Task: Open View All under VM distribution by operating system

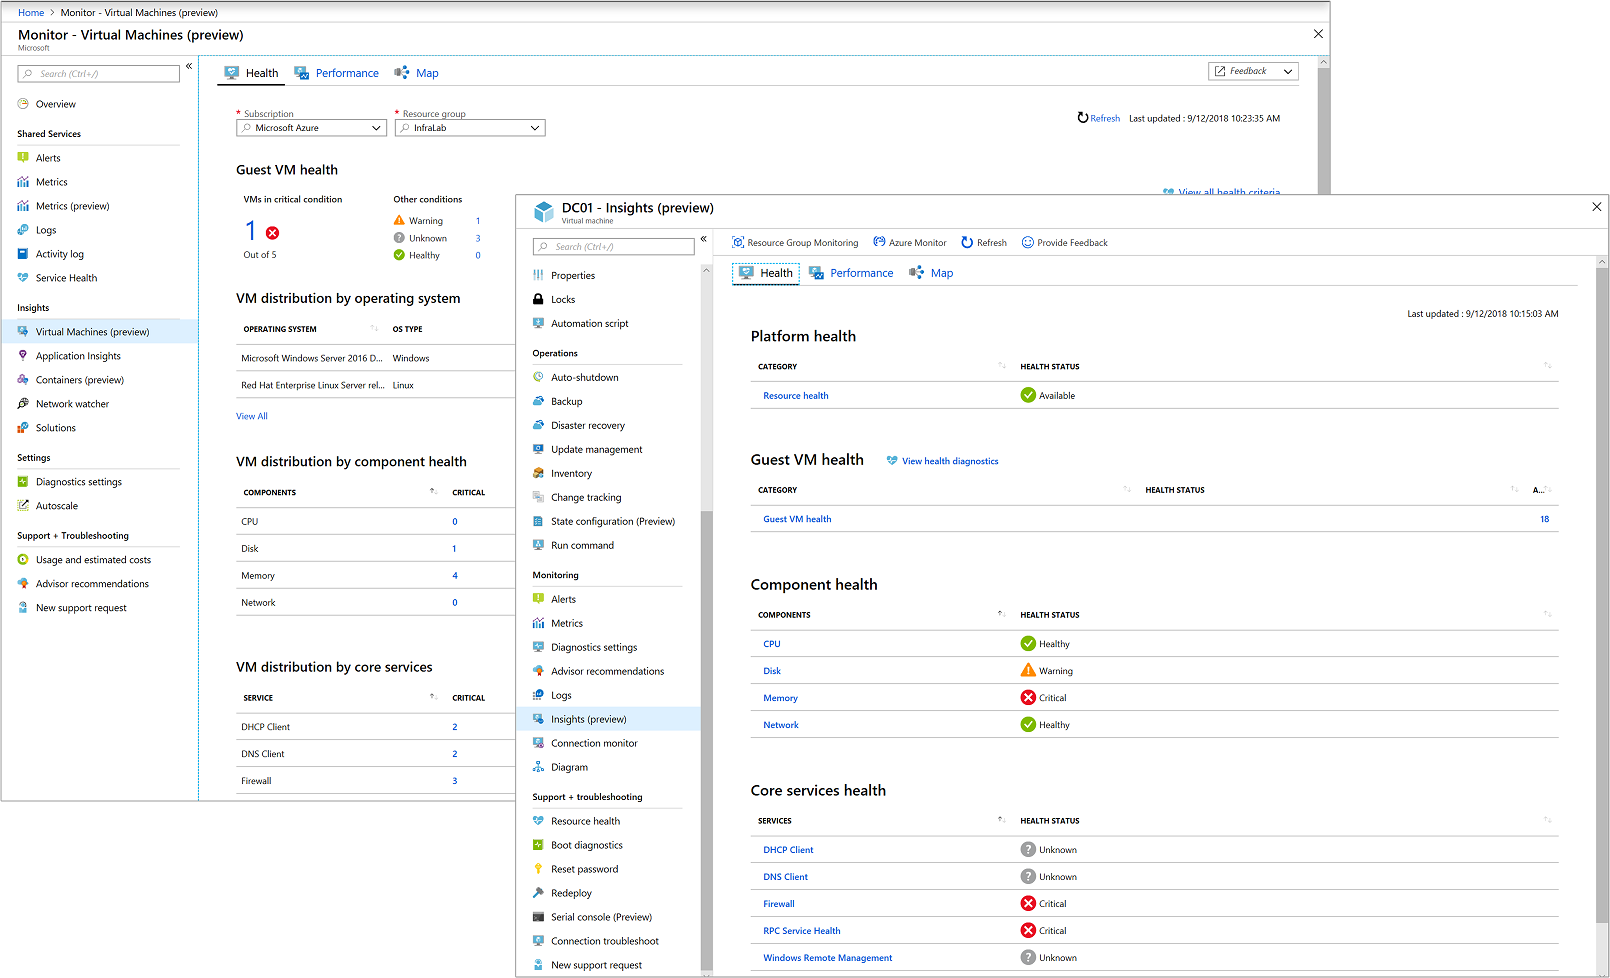Action: point(250,415)
